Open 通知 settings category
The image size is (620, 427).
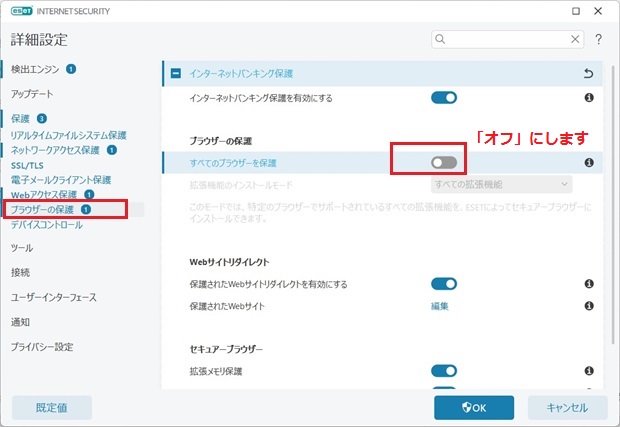point(20,322)
